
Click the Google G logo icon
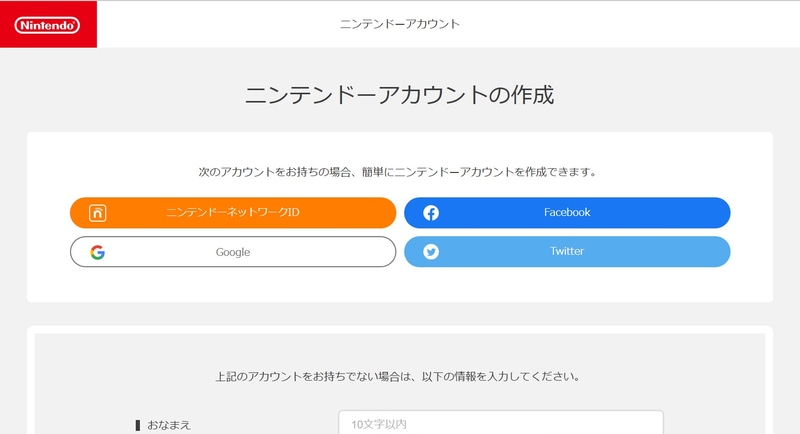[97, 252]
